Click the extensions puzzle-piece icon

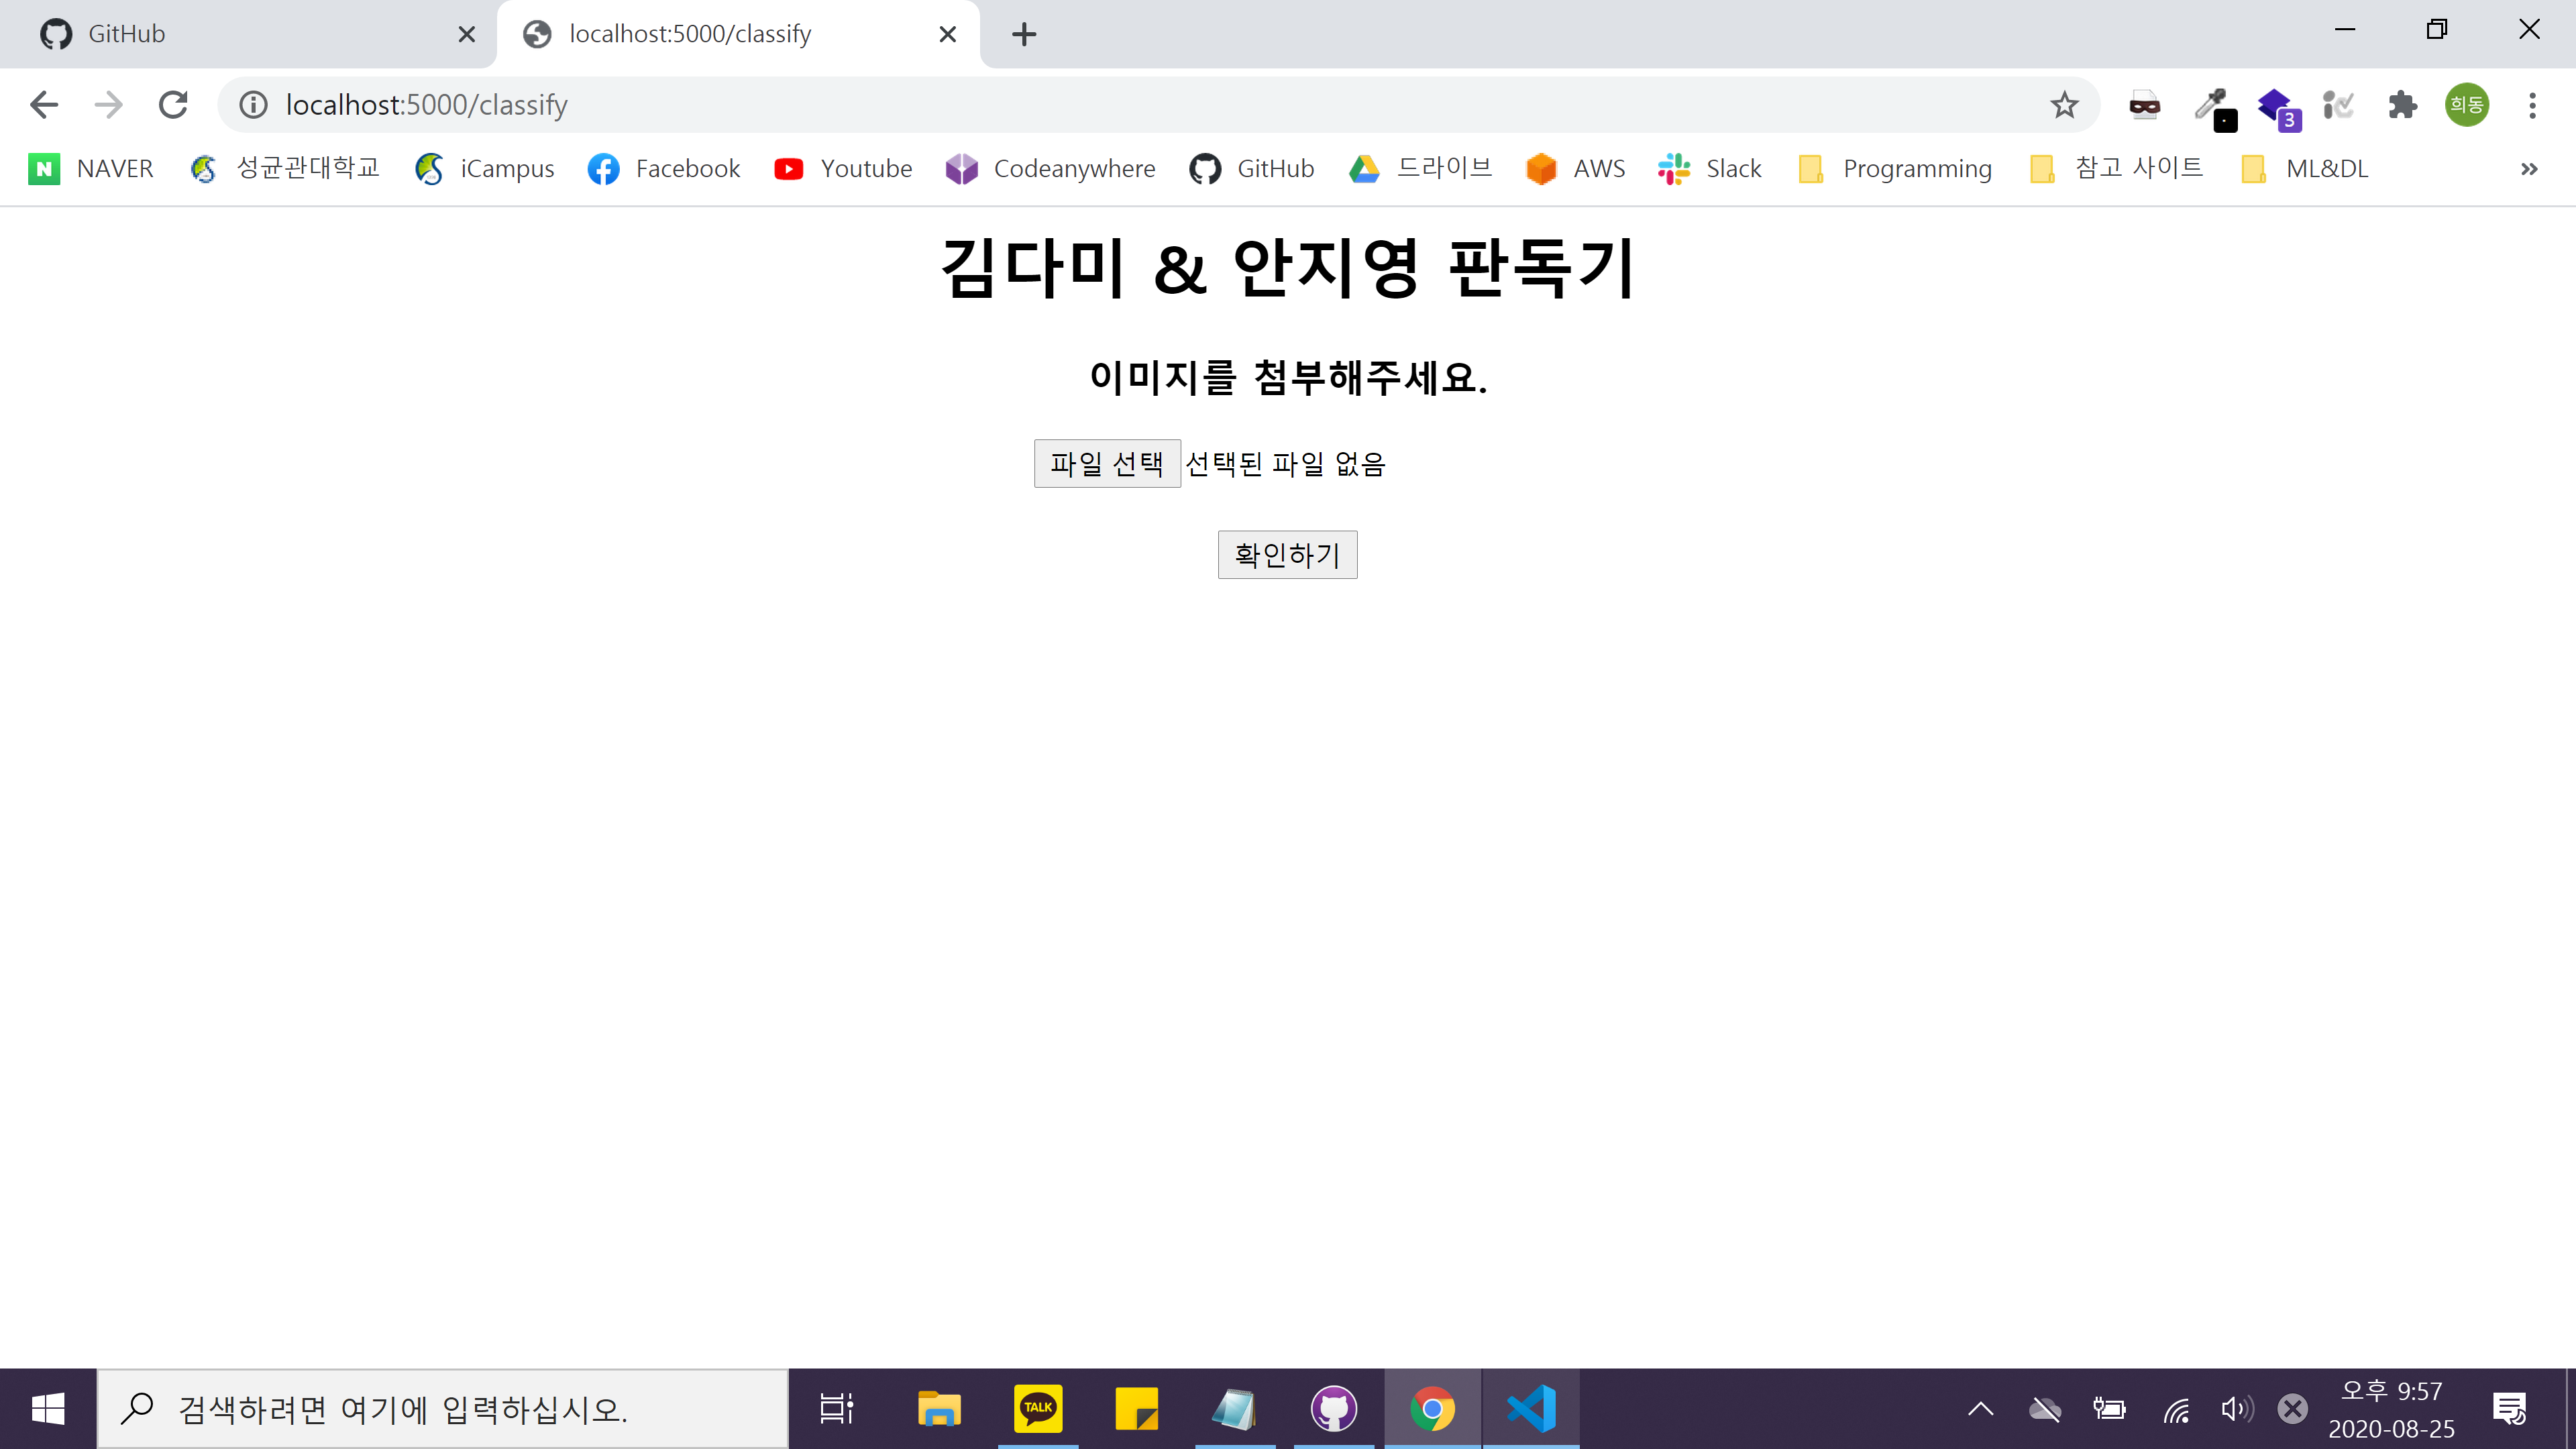tap(2403, 105)
